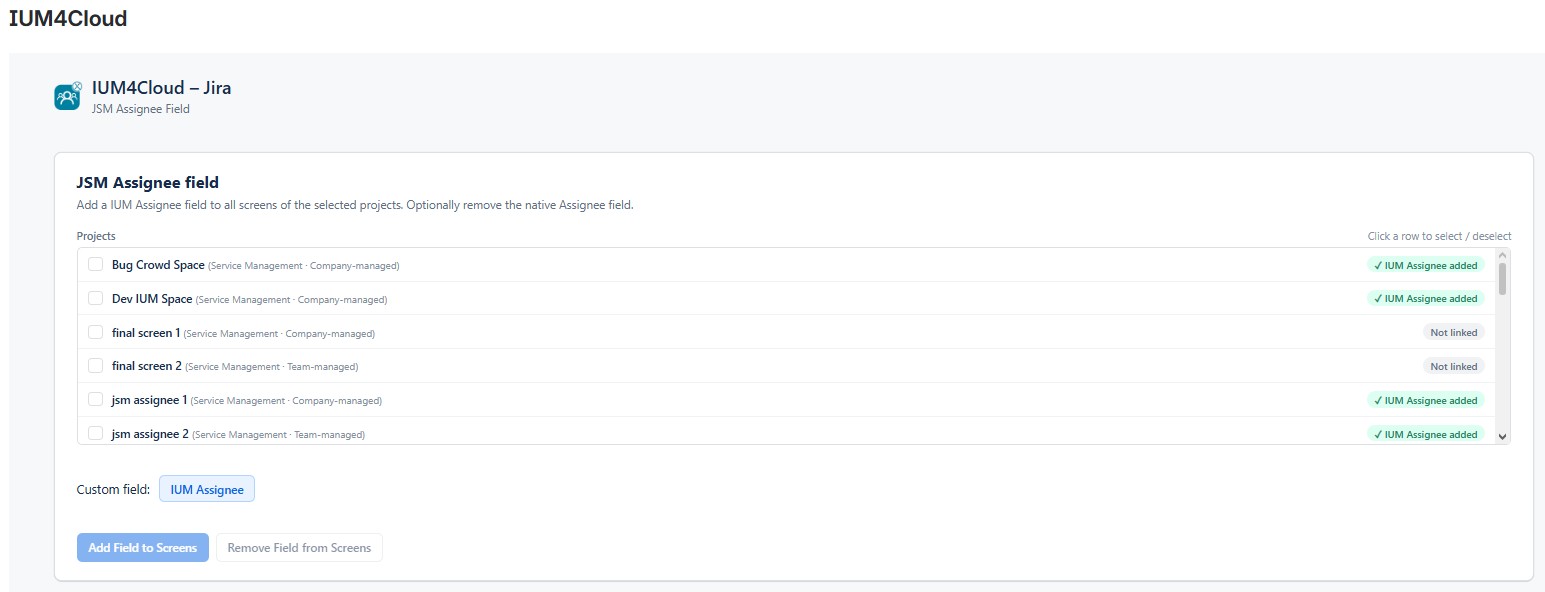Select the Dev IUM Space project name
Image resolution: width=1545 pixels, height=592 pixels.
pyautogui.click(x=152, y=299)
